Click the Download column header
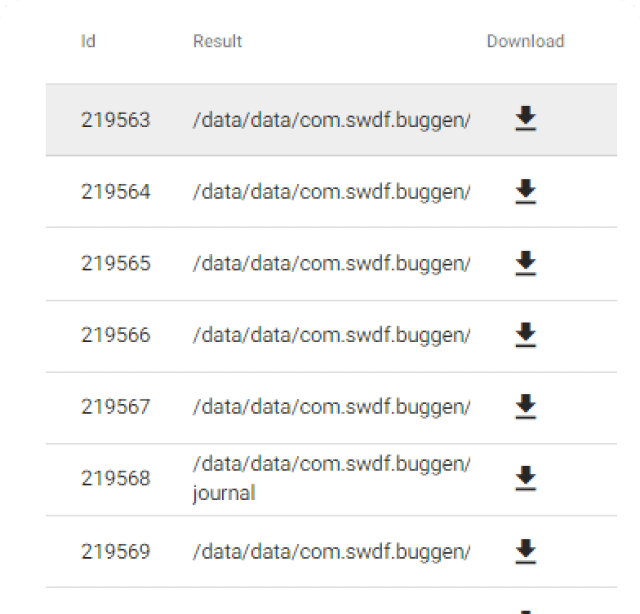This screenshot has width=640, height=614. click(526, 41)
